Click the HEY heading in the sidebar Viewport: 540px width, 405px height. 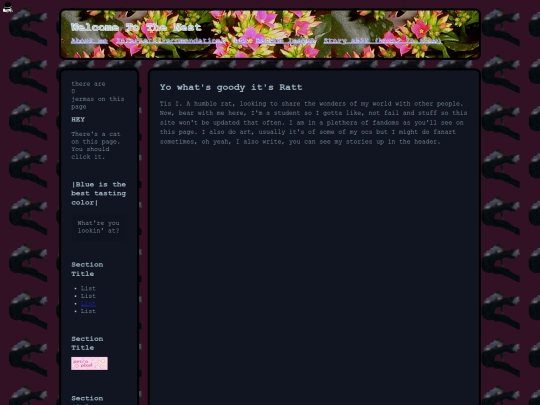point(78,120)
